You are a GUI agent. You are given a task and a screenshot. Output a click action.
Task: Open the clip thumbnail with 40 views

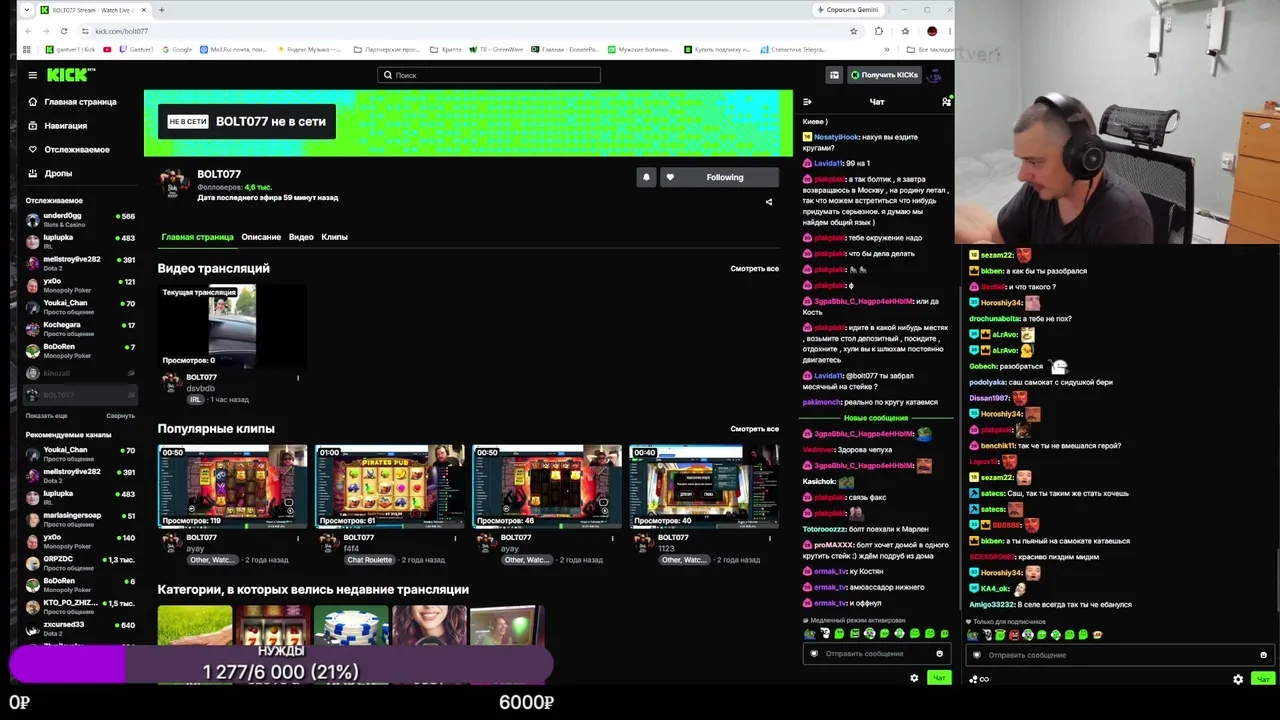(704, 486)
